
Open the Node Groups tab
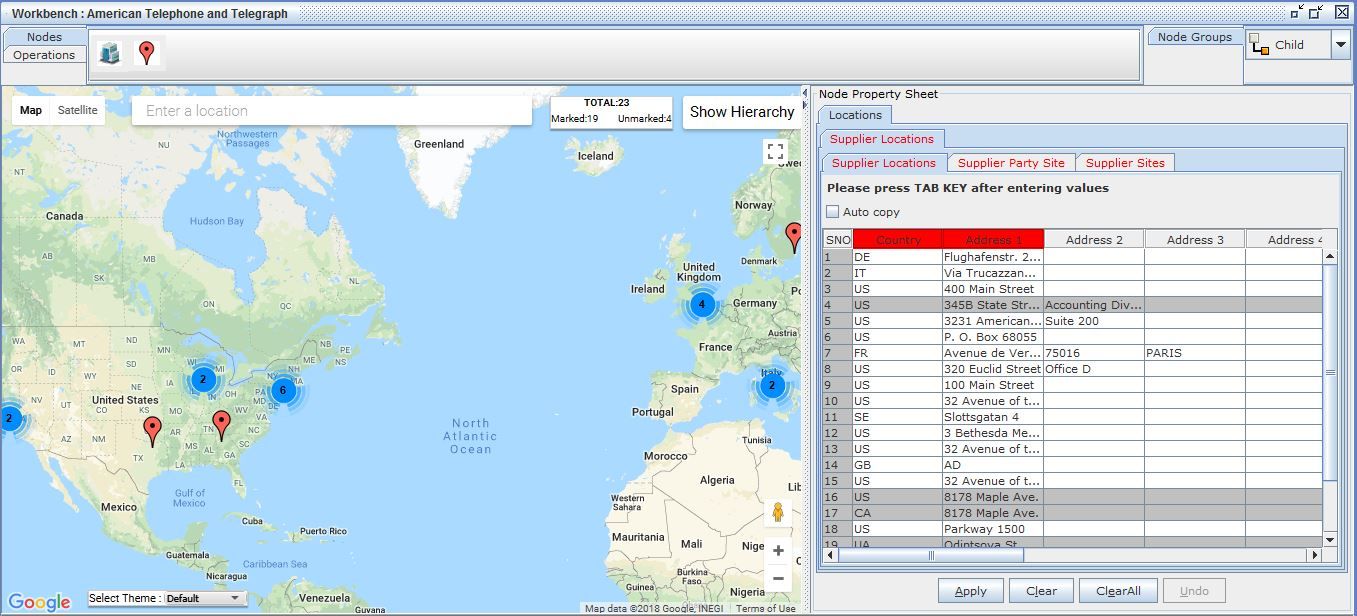click(x=1194, y=37)
